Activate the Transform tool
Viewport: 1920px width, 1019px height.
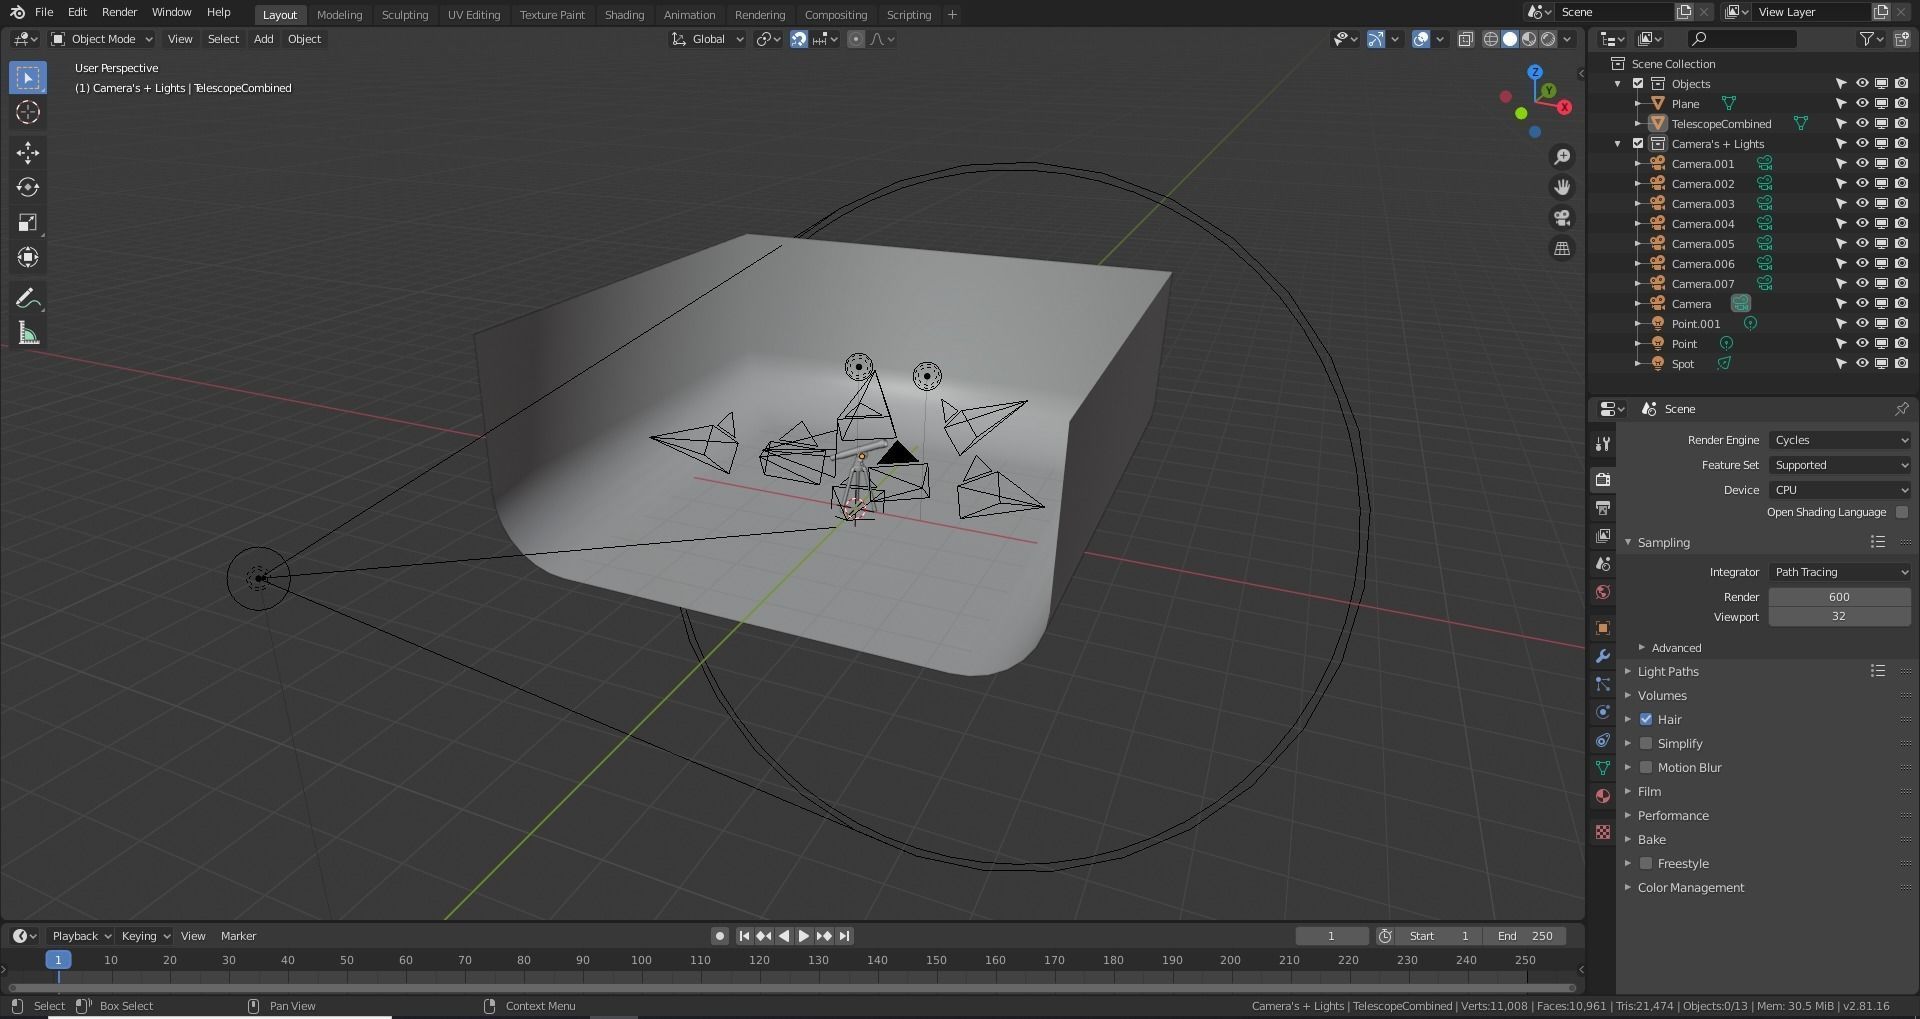coord(28,257)
